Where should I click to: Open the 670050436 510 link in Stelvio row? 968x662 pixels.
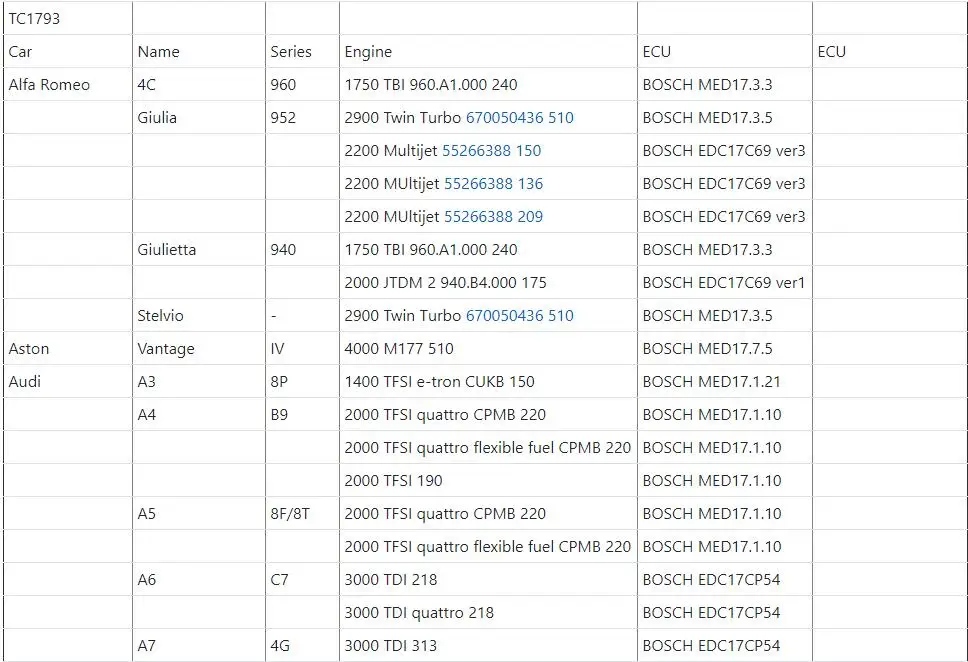(x=519, y=316)
